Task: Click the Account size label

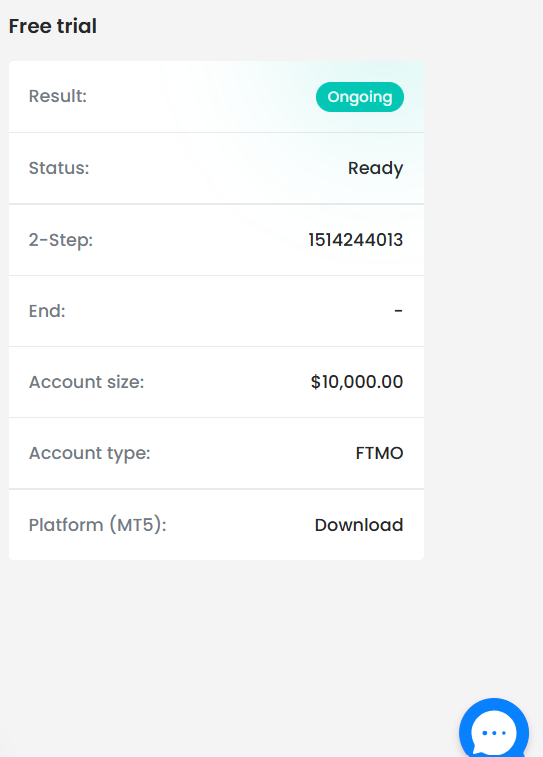Action: coord(86,382)
